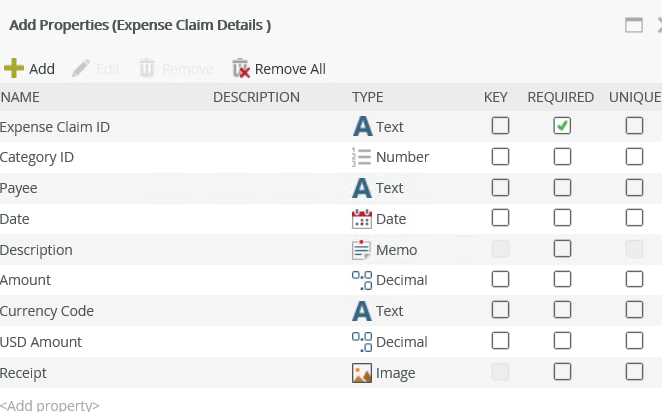Click the Remove All trash icon
The width and height of the screenshot is (662, 412).
240,68
